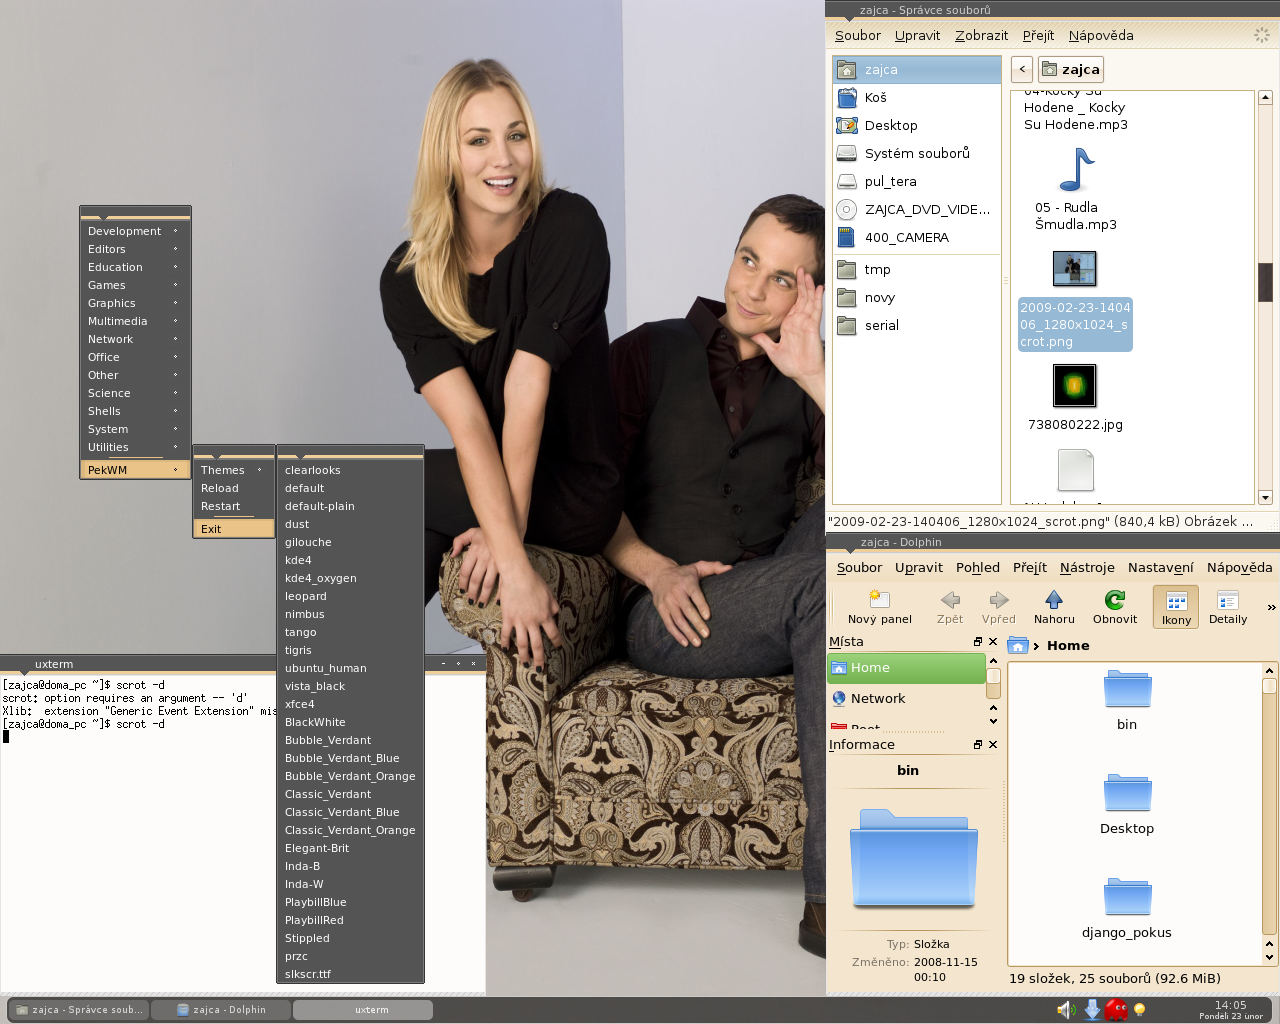Viewport: 1280px width, 1024px height.
Task: Select Desktop in the Správce souborů sidebar
Action: (x=917, y=125)
